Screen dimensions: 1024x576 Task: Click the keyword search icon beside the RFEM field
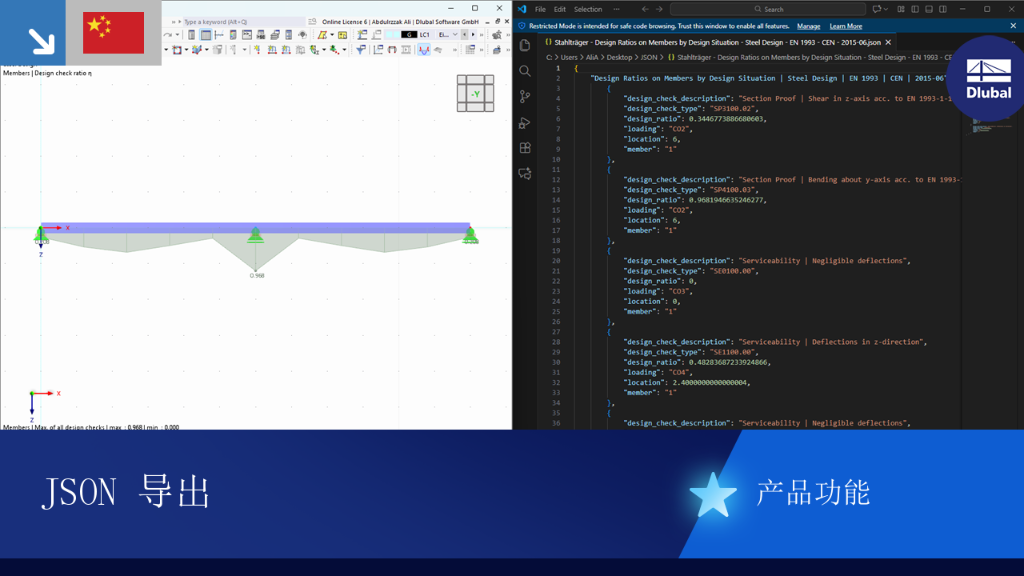312,22
